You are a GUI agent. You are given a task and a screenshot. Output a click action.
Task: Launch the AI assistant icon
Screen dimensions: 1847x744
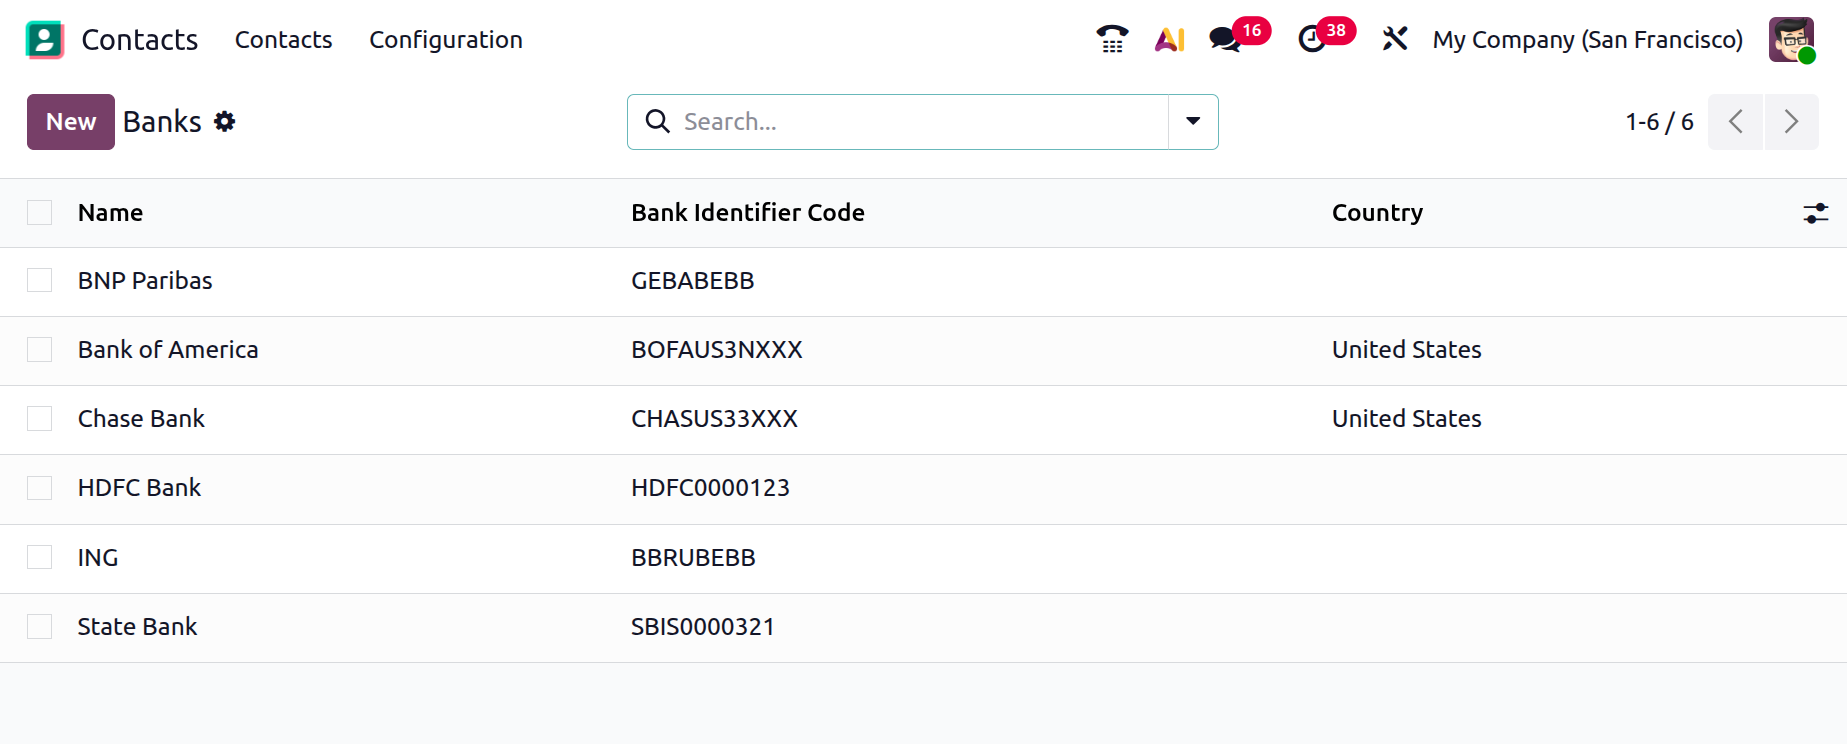[x=1169, y=40]
